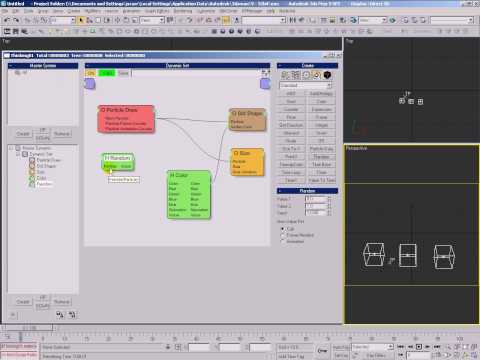Select Particle Draw in the tree list
This screenshot has width=480, height=360.
coord(49,160)
